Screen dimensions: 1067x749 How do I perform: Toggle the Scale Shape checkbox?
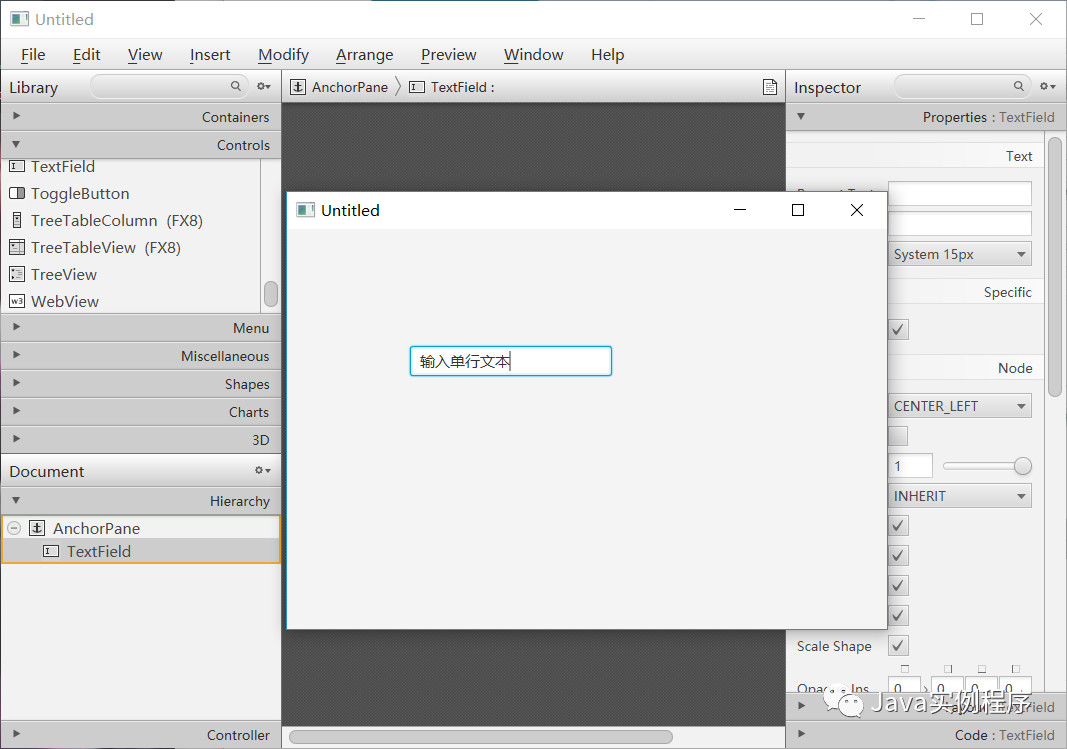click(897, 645)
